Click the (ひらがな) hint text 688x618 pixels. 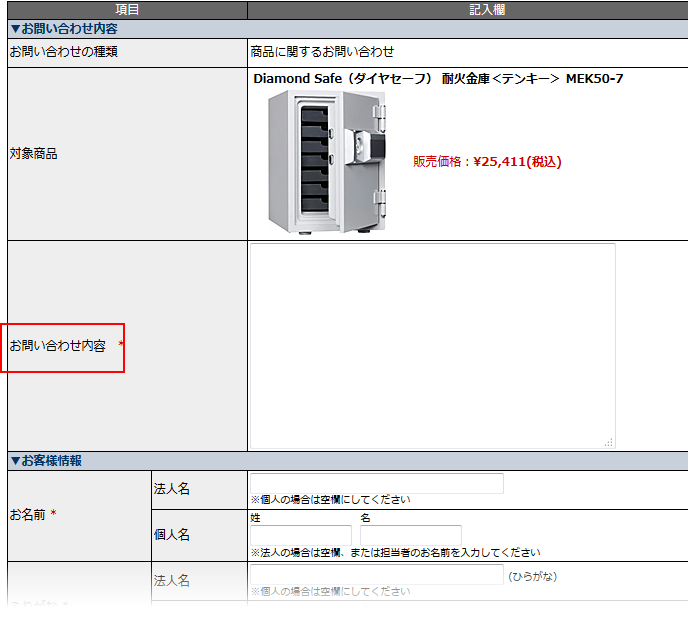pos(532,576)
